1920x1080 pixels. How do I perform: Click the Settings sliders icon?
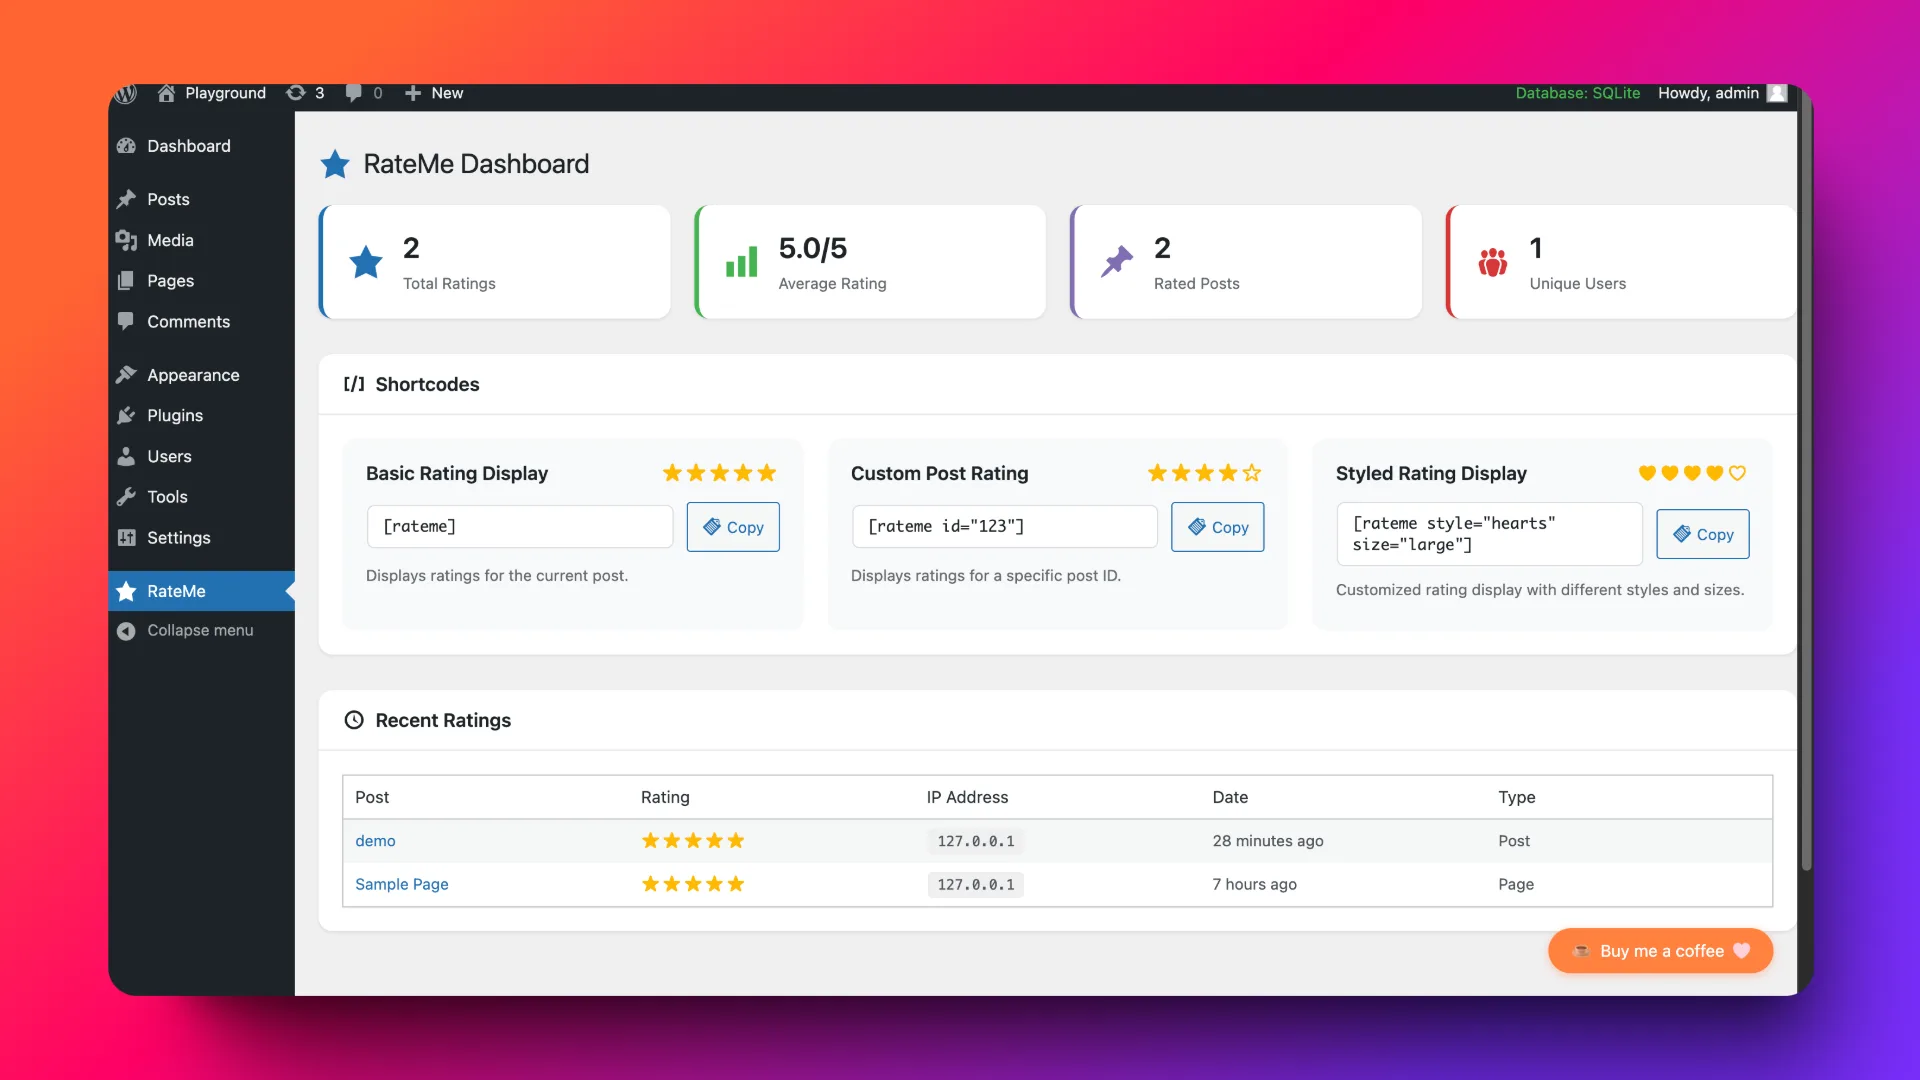click(x=126, y=538)
